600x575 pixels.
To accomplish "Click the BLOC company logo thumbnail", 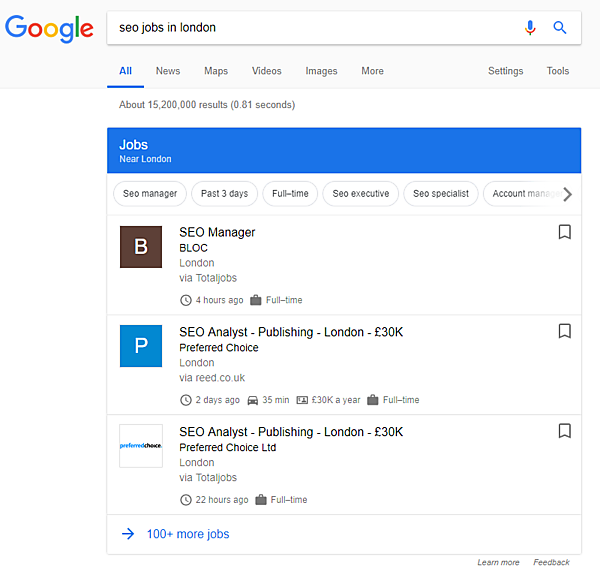I will (x=141, y=247).
